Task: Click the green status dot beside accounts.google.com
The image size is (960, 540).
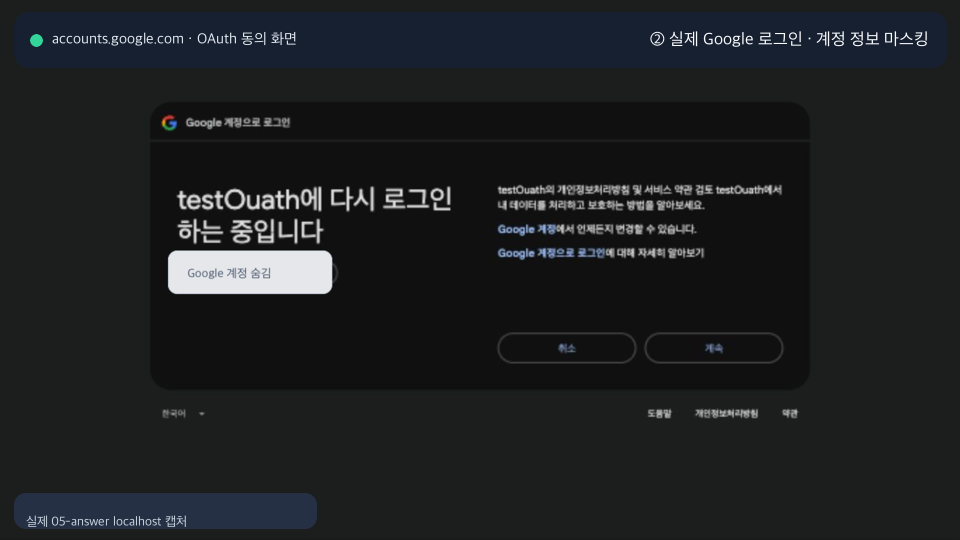Action: click(x=37, y=40)
